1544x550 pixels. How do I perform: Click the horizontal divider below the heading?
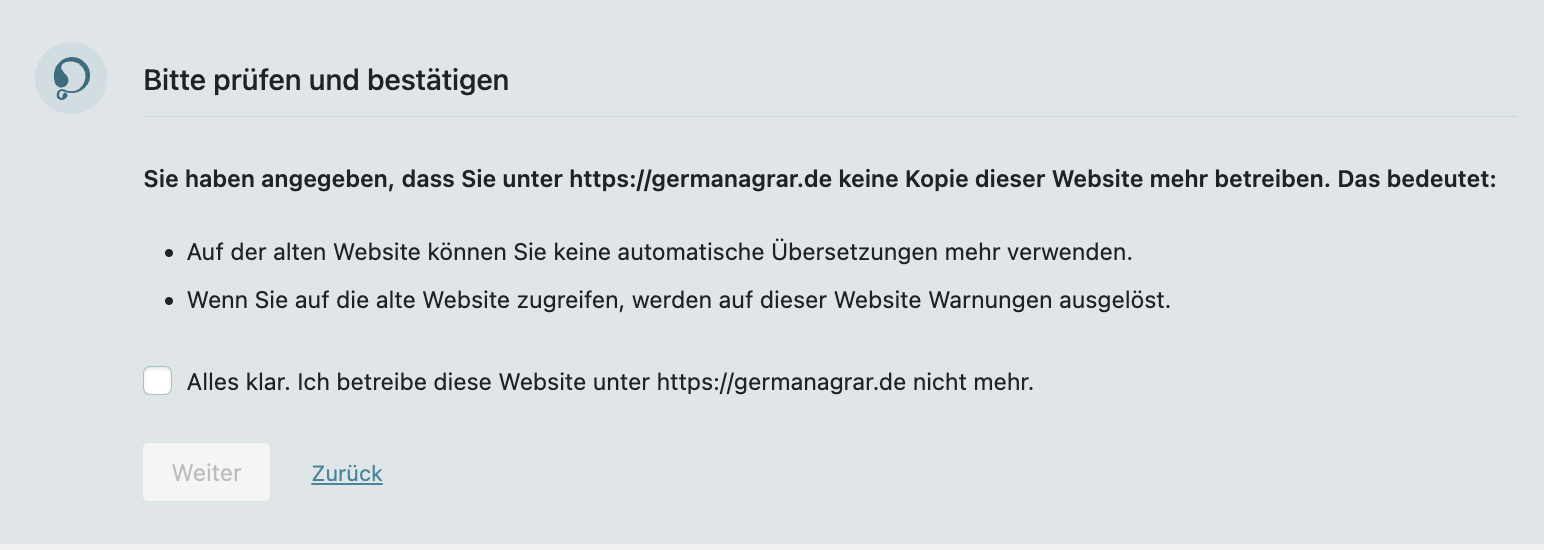[x=830, y=117]
